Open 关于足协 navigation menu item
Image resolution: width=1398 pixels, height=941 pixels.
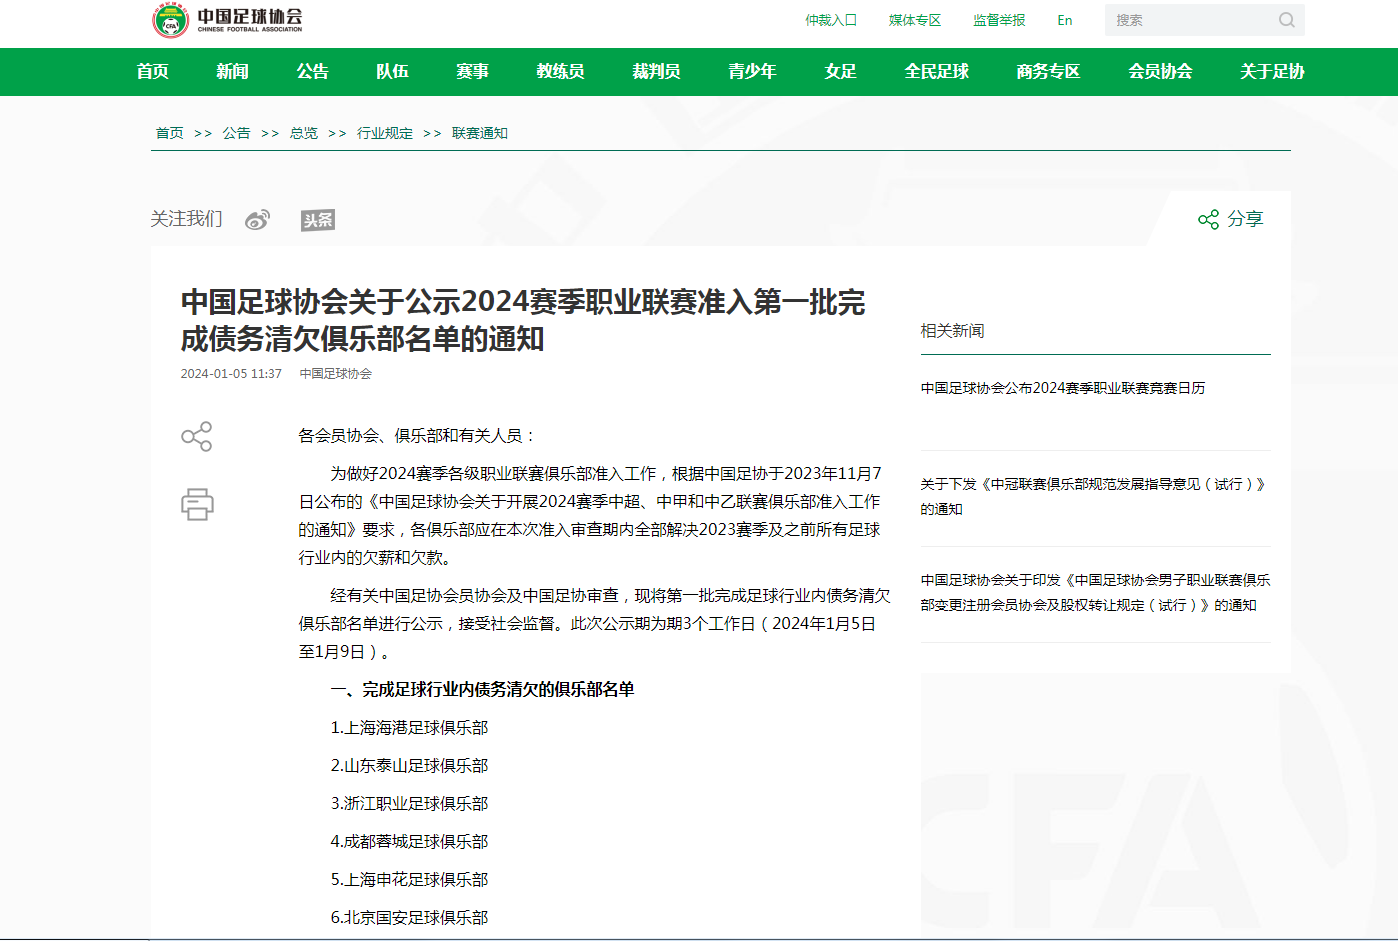1273,72
